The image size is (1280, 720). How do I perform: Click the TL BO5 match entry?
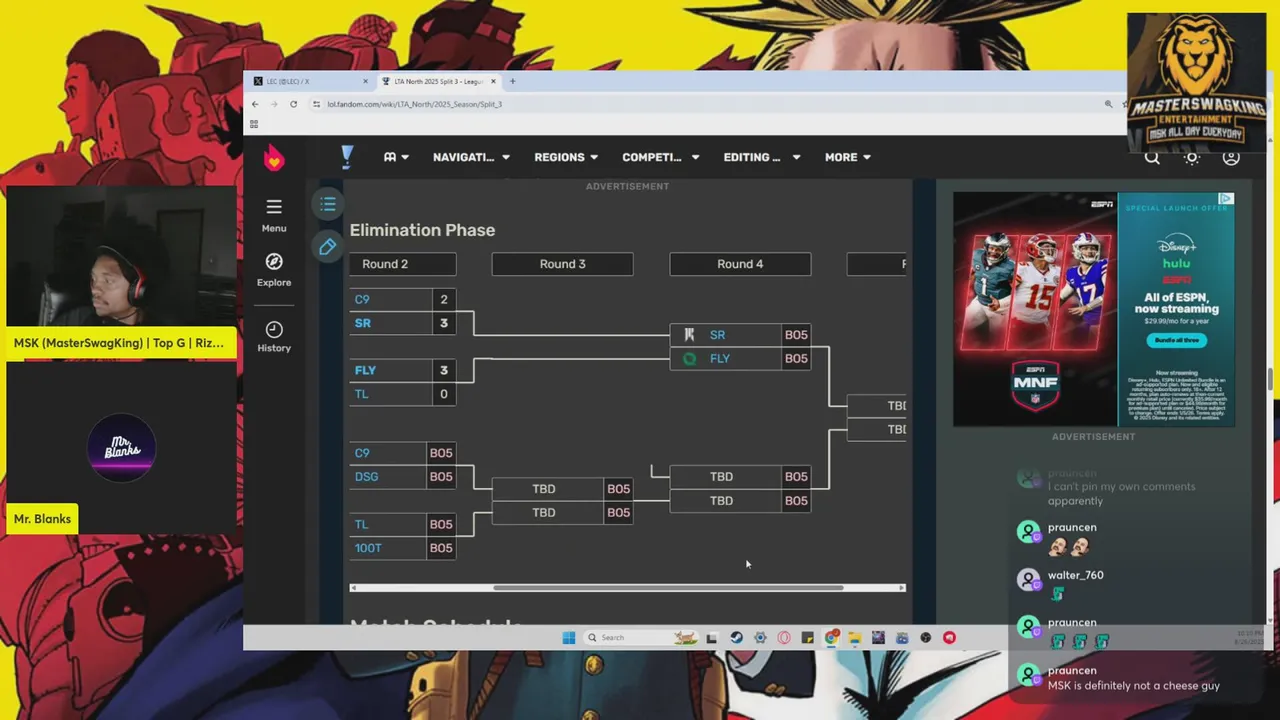[x=403, y=524]
